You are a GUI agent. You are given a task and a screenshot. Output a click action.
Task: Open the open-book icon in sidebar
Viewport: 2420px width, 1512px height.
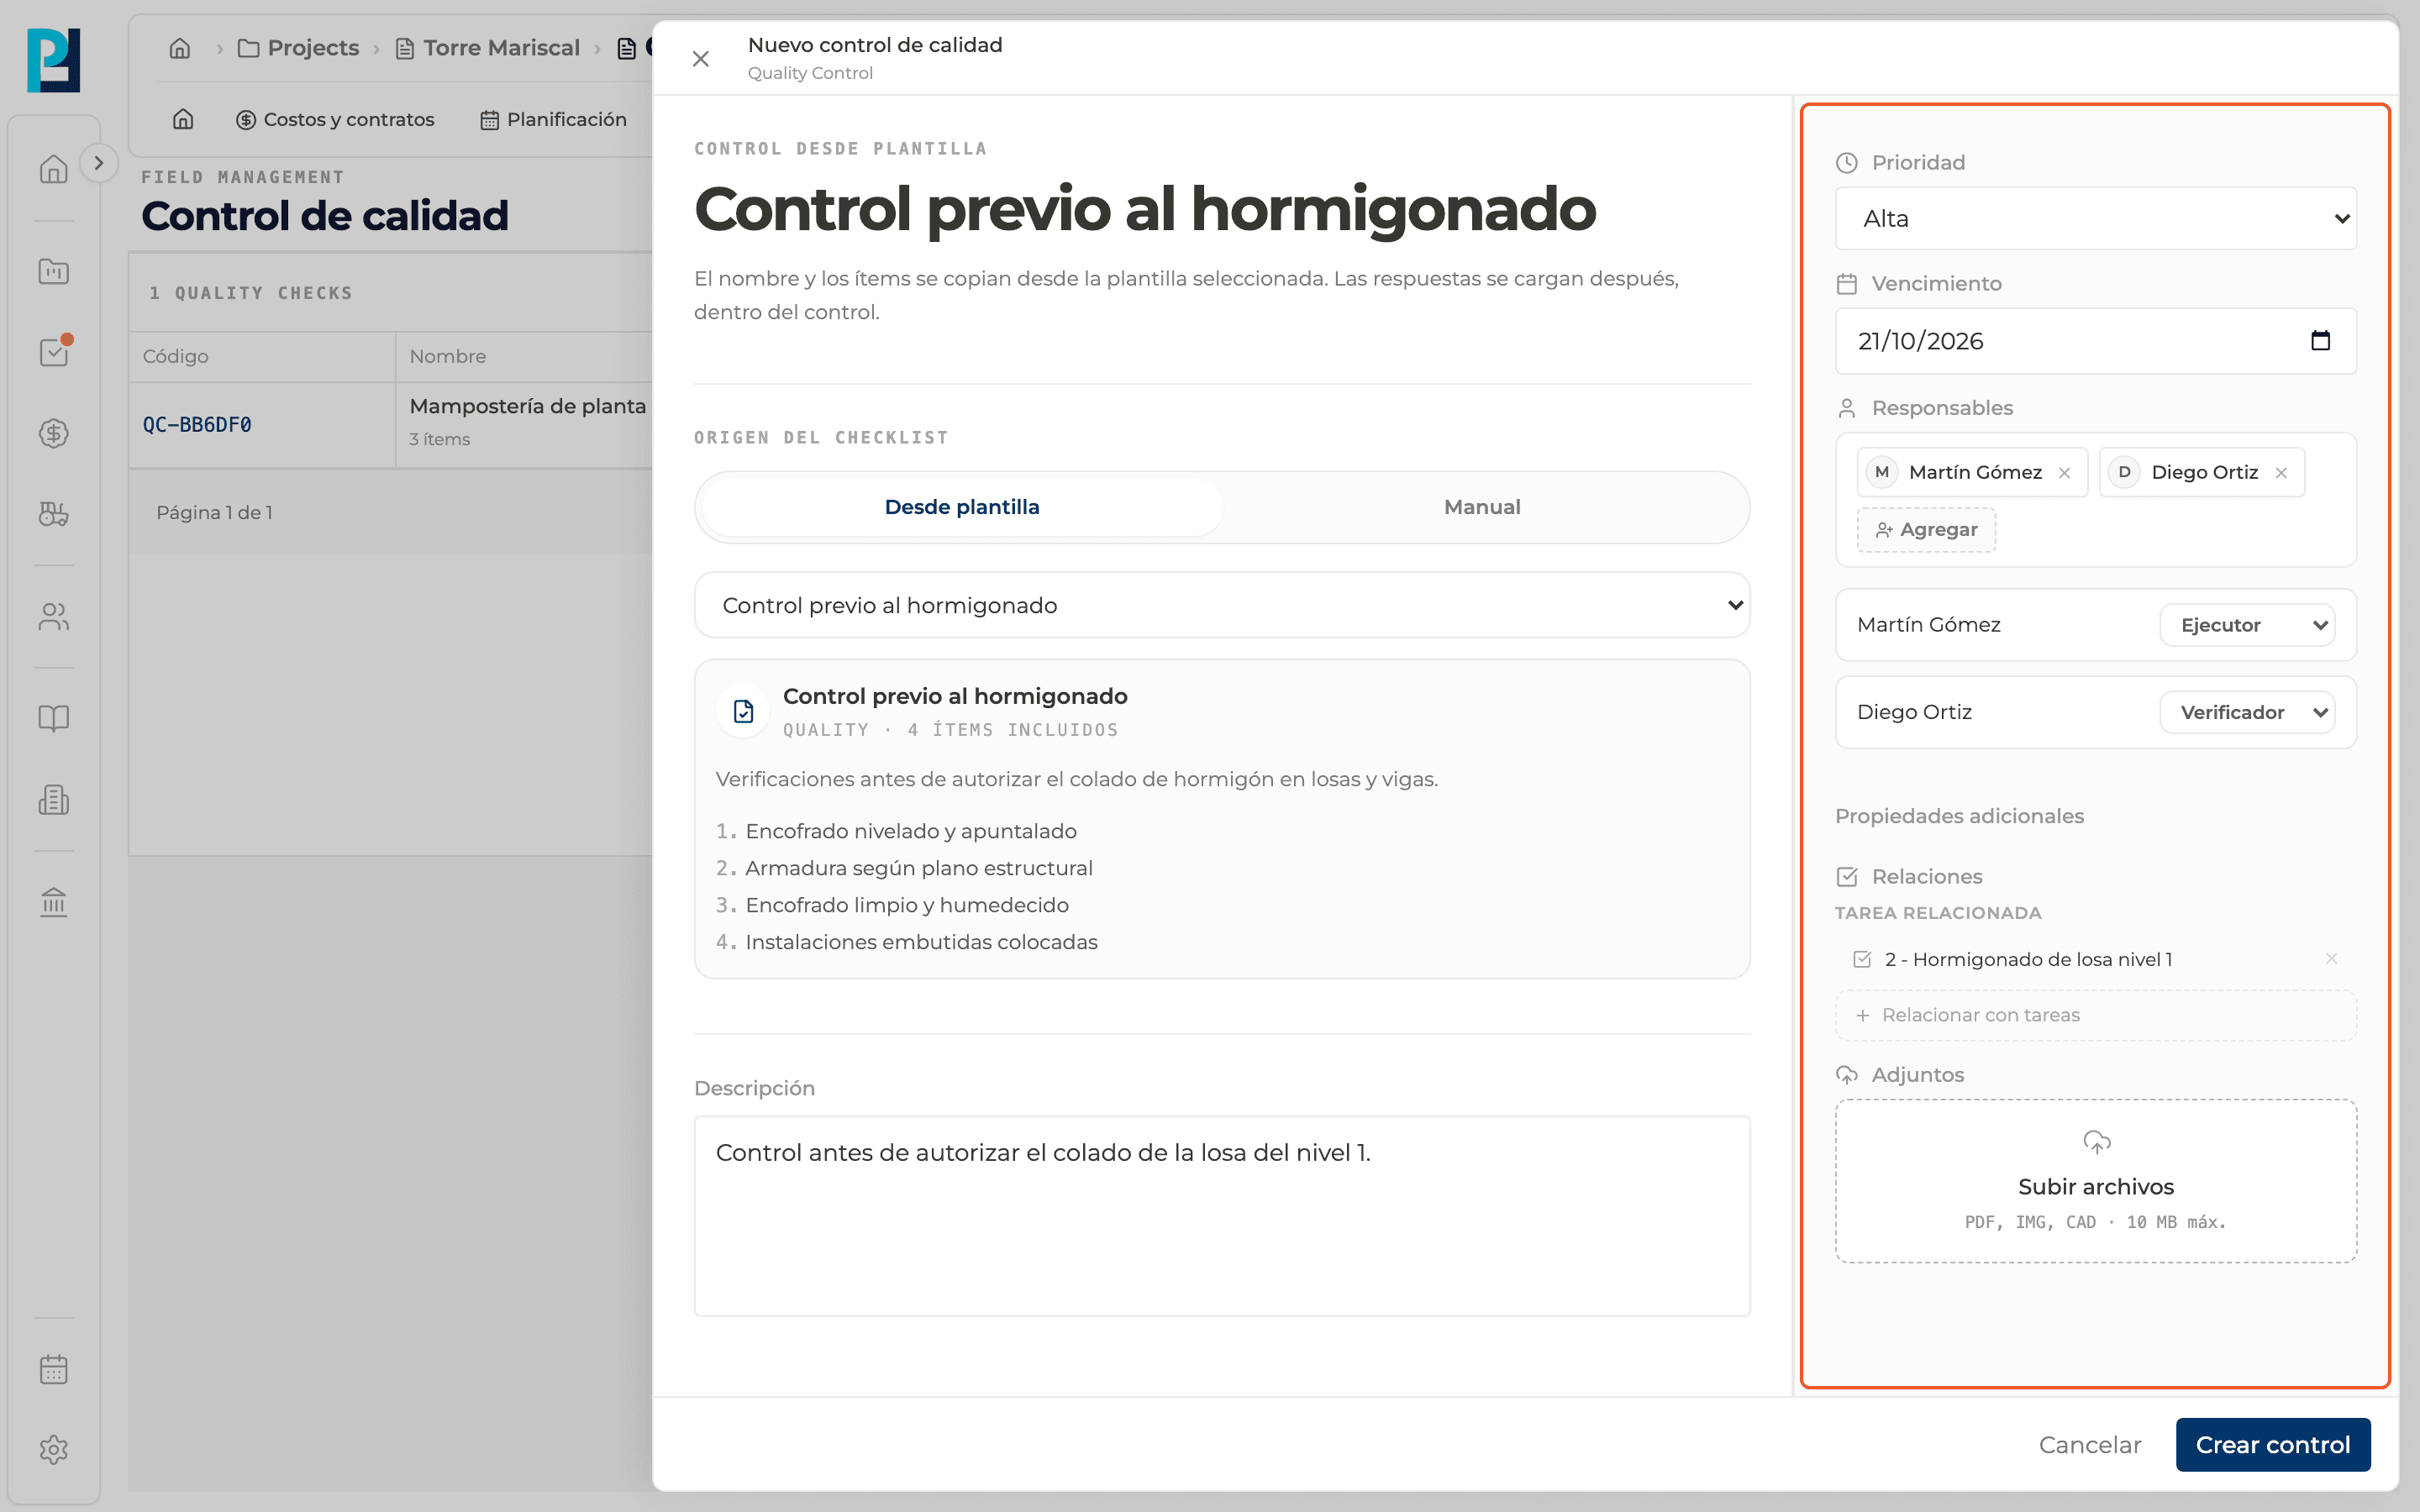click(x=54, y=718)
